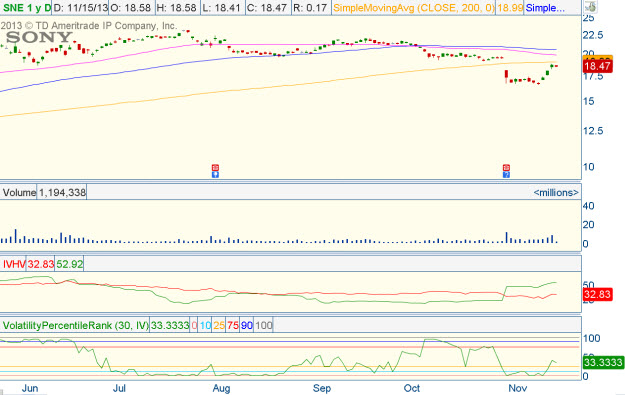Click the blue question-mark event icon near November
The image size is (625, 395).
[x=506, y=174]
